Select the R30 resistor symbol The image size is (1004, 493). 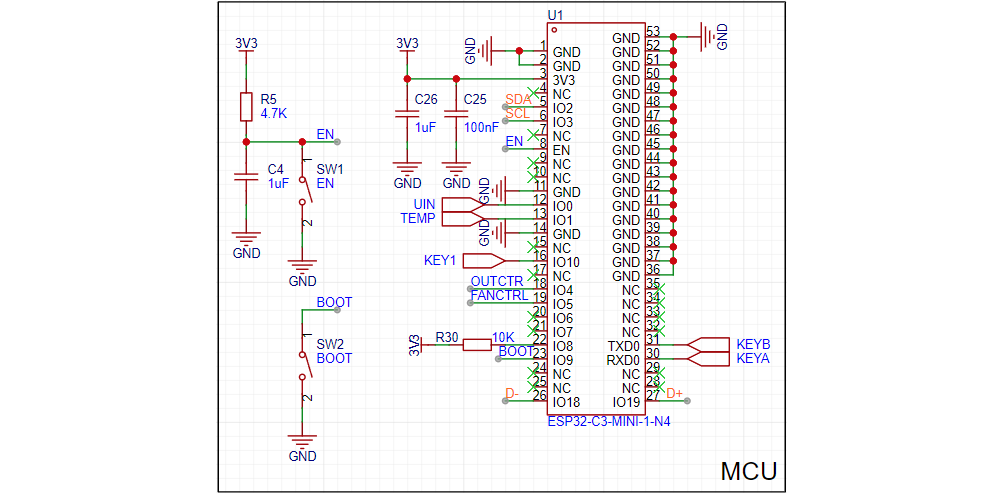(x=477, y=345)
